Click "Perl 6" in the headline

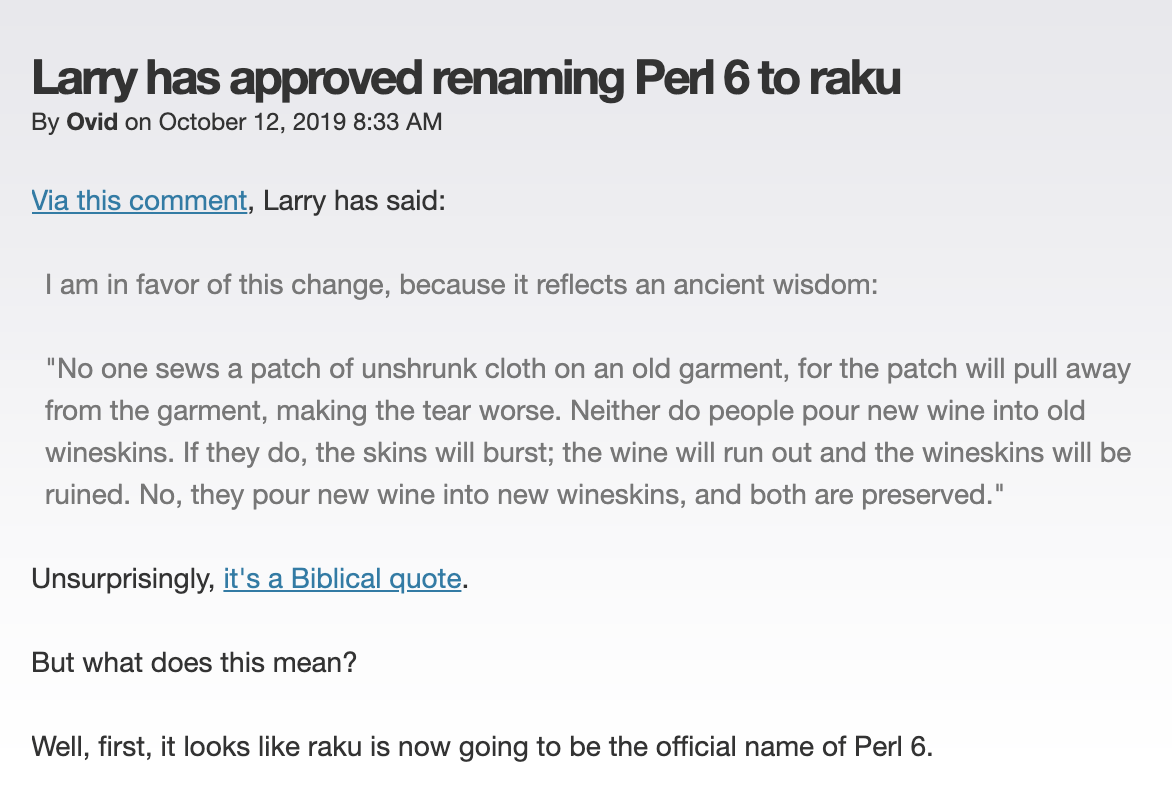[691, 78]
